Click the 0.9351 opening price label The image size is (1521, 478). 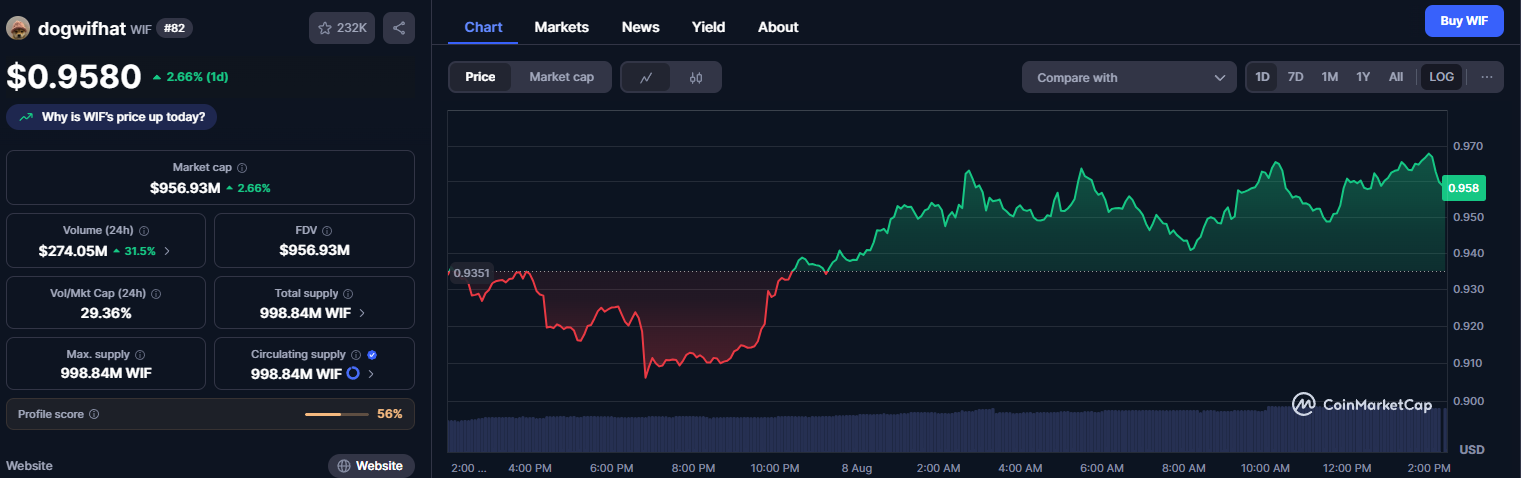pyautogui.click(x=471, y=272)
